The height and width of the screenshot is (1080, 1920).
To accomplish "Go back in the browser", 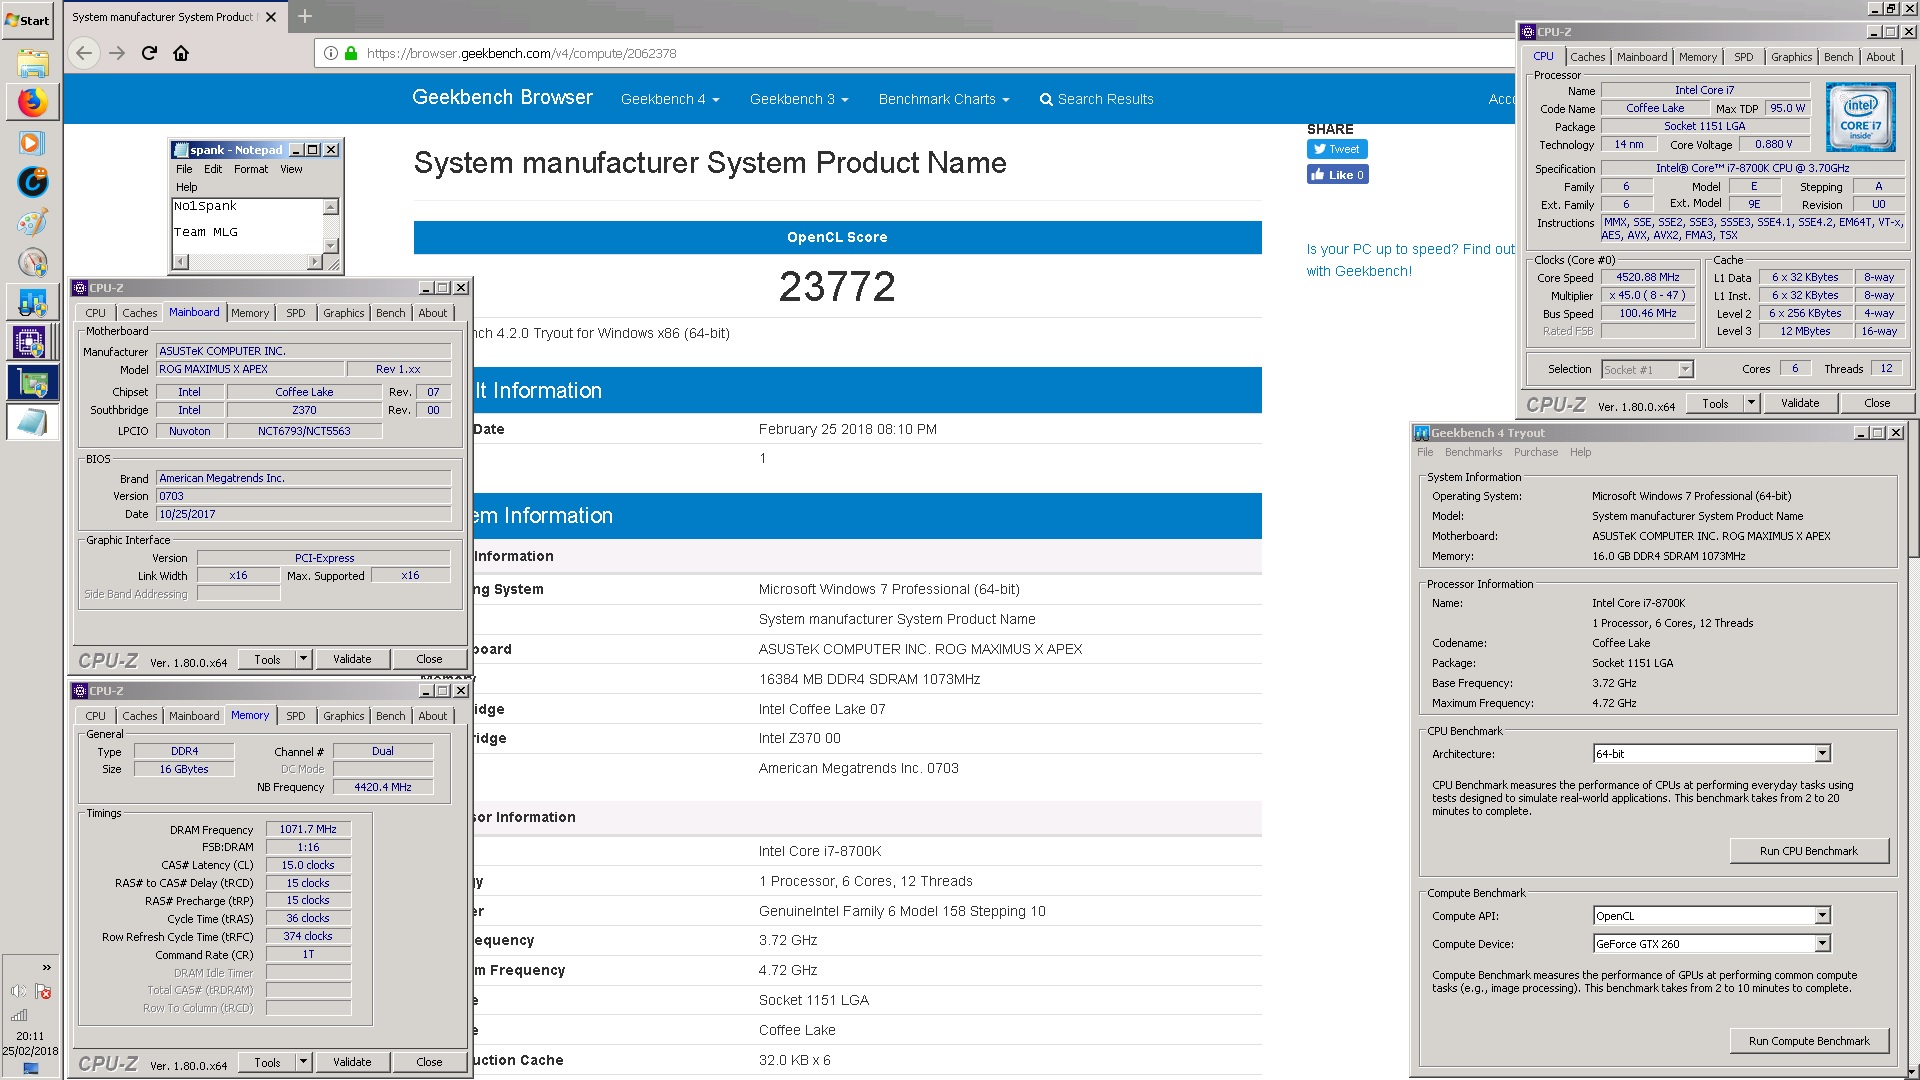I will tap(84, 53).
